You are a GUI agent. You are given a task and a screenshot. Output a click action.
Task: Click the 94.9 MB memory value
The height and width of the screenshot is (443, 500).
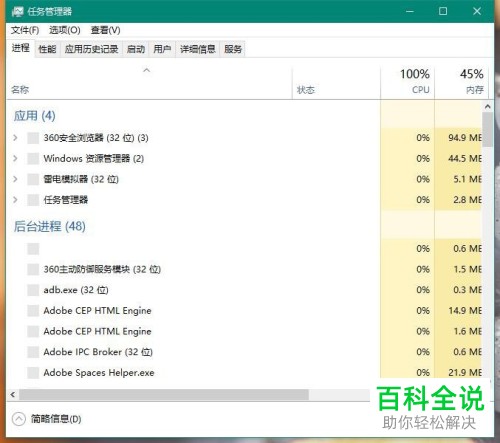pyautogui.click(x=465, y=138)
